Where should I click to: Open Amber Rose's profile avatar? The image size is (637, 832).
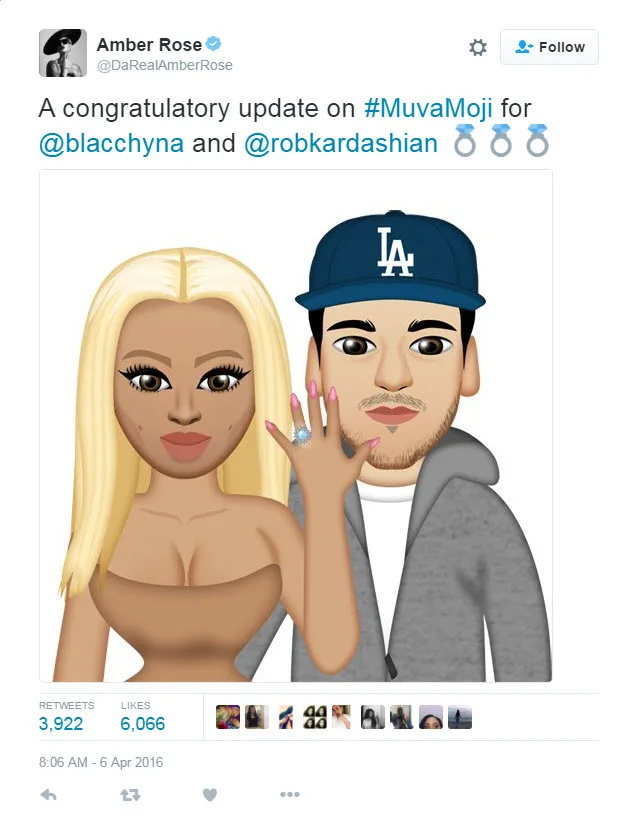63,53
